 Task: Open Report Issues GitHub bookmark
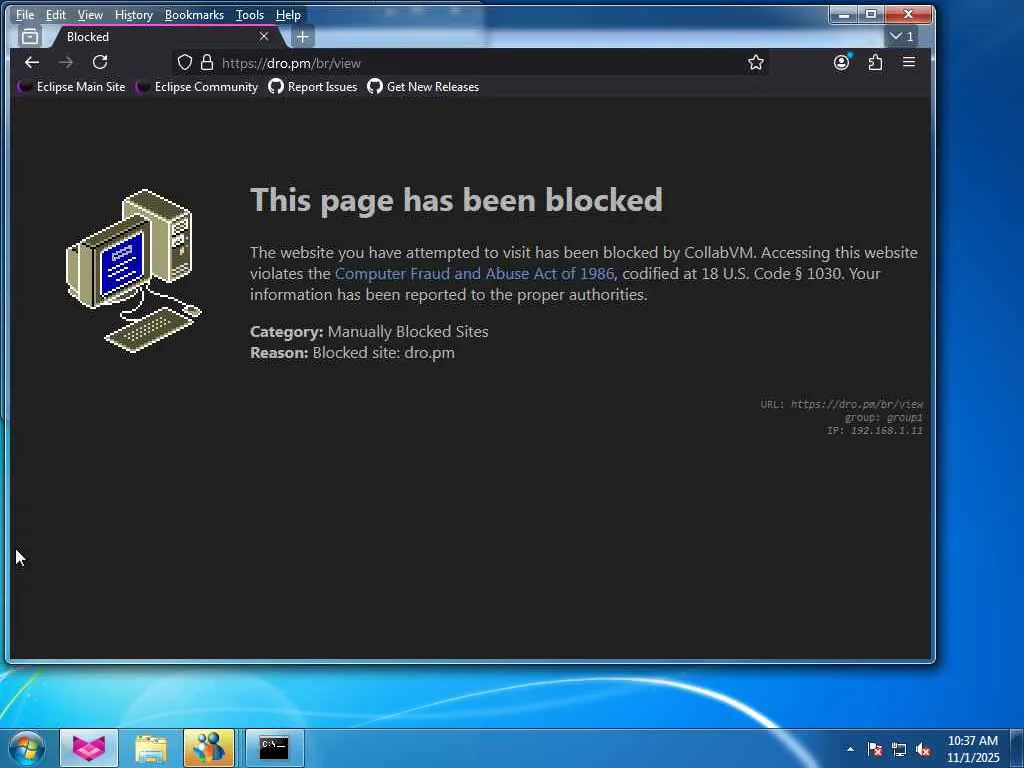(313, 87)
